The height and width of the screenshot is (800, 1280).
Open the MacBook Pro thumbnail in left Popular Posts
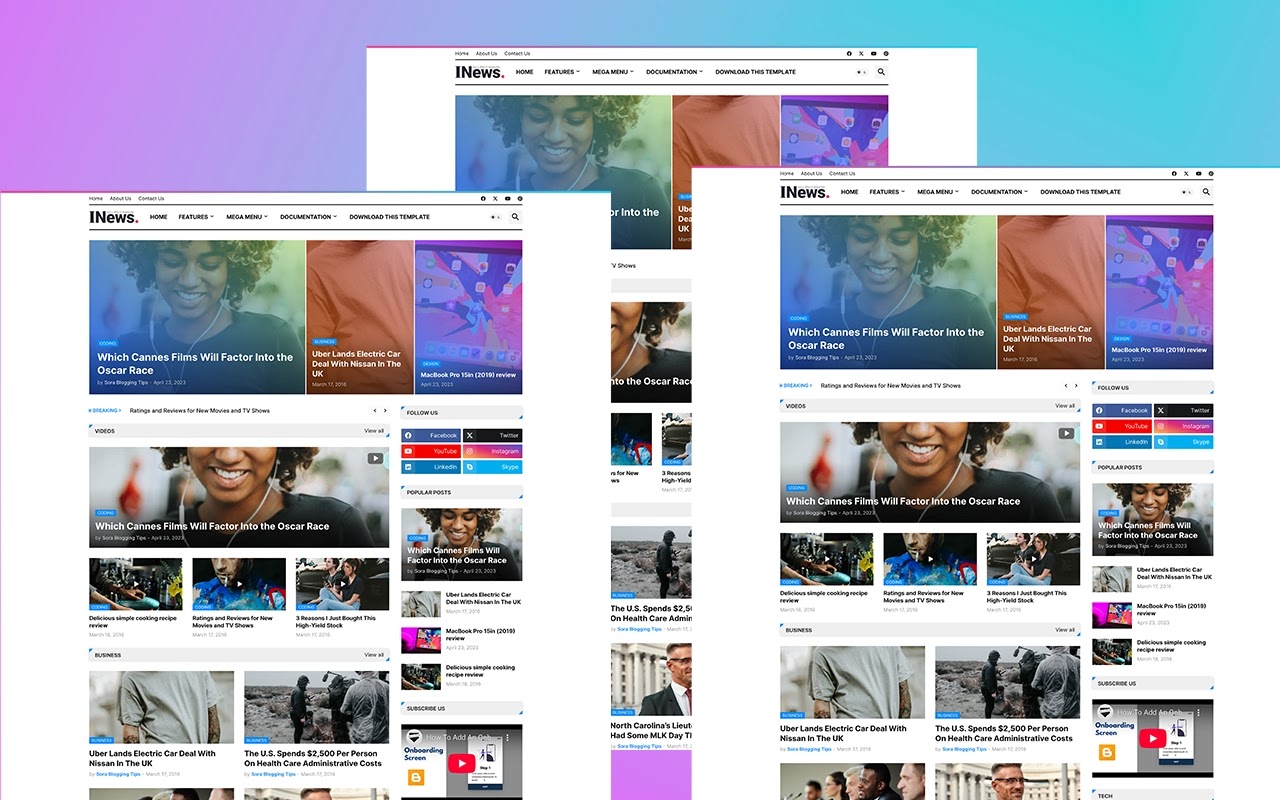(x=421, y=640)
